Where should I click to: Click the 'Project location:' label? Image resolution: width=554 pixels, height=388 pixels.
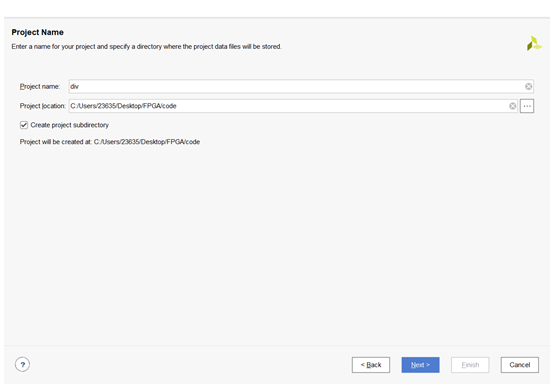(43, 106)
